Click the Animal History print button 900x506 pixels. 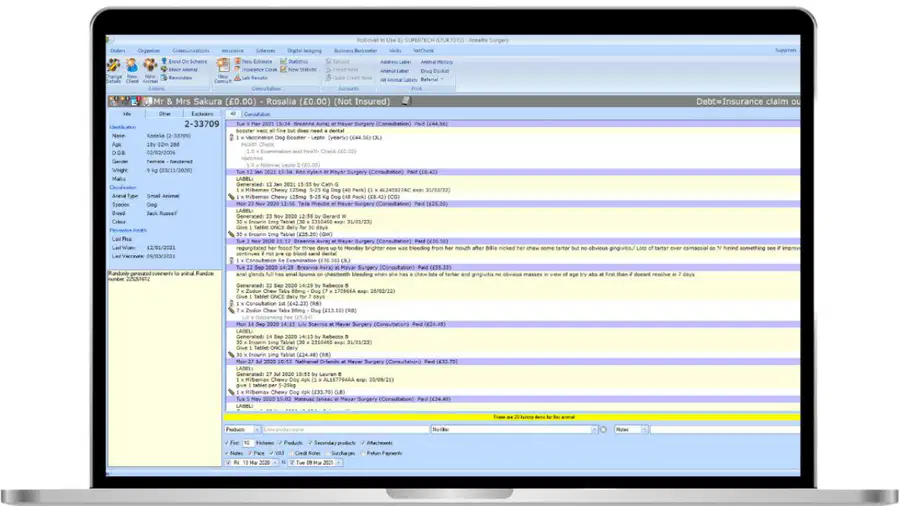(x=437, y=62)
